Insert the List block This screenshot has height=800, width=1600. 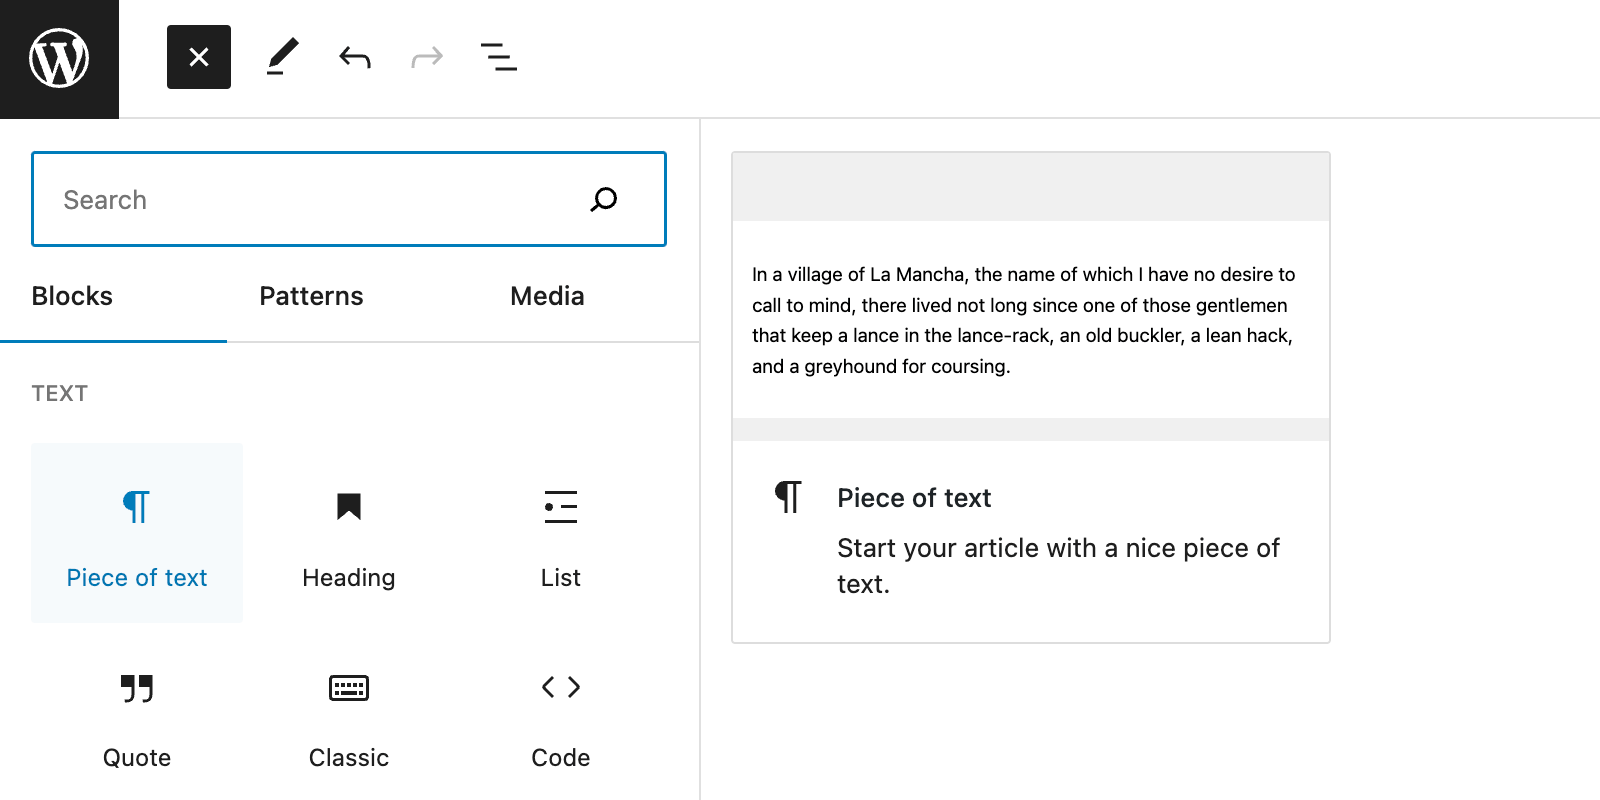tap(561, 533)
